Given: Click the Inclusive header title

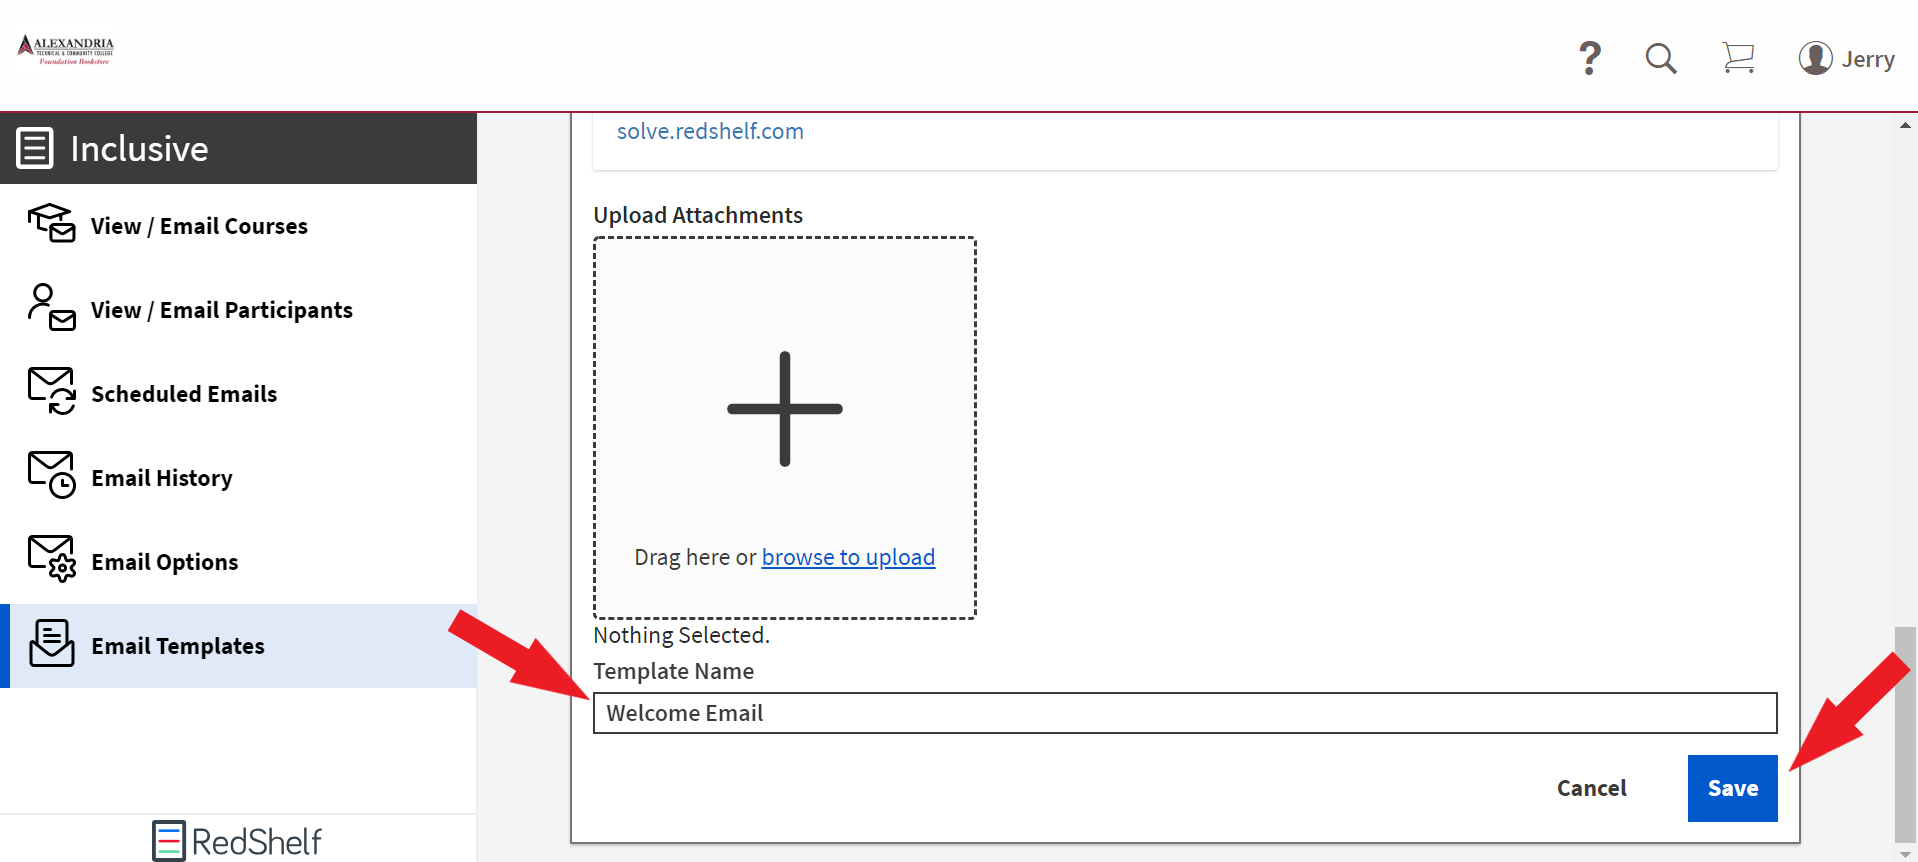Looking at the screenshot, I should point(139,149).
